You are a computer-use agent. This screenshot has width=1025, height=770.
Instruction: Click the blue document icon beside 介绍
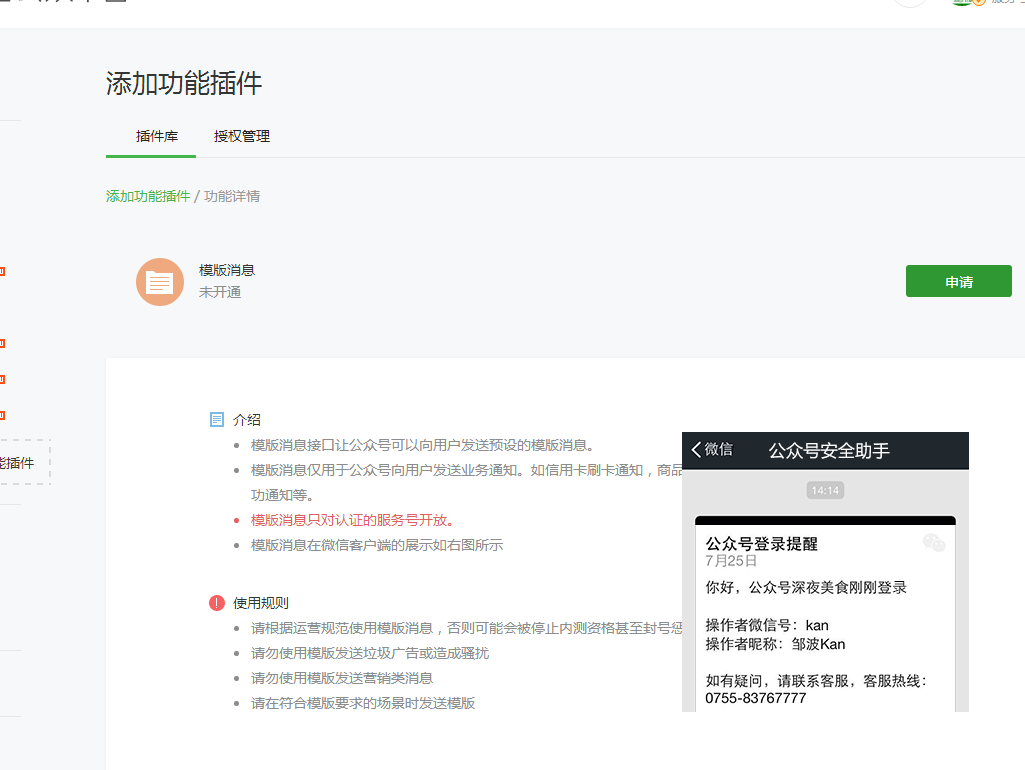pos(217,419)
